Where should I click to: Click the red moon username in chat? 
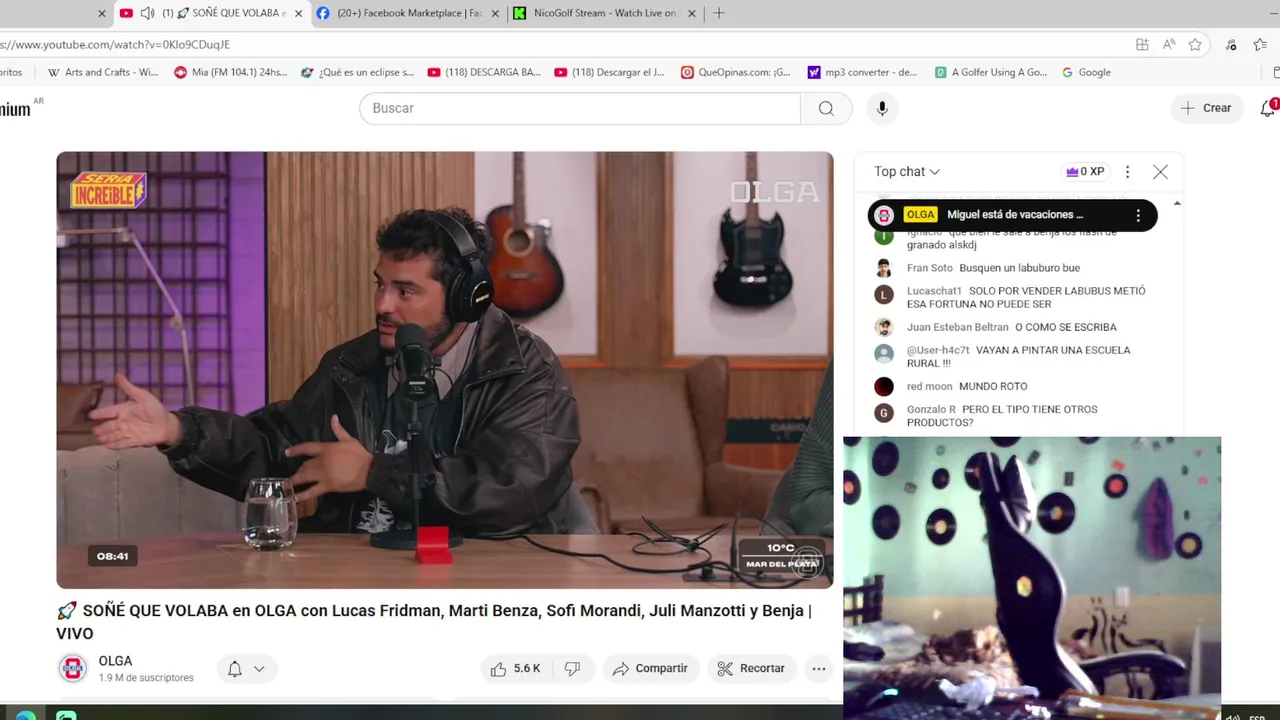[x=930, y=386]
